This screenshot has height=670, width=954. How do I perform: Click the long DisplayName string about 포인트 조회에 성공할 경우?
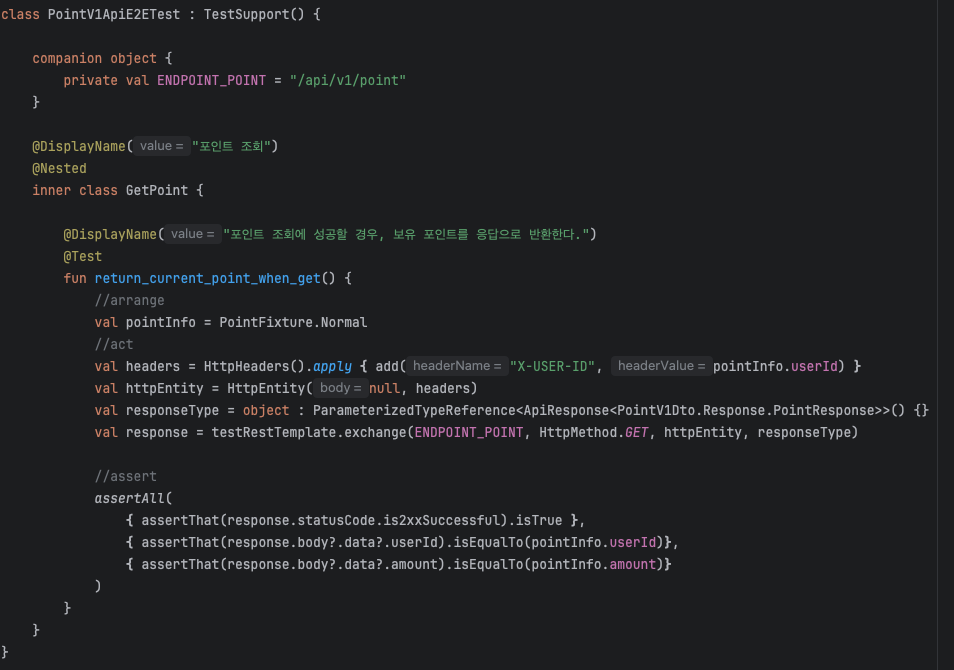pos(406,234)
